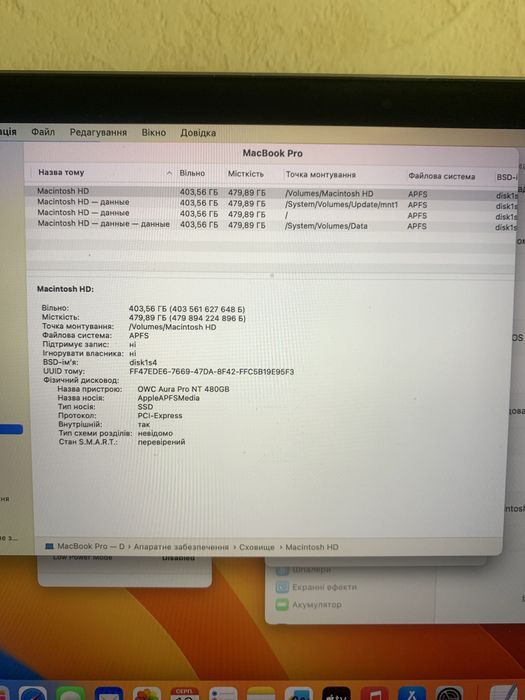This screenshot has width=525, height=700.
Task: Open App Store from the Dock
Action: tap(412, 694)
